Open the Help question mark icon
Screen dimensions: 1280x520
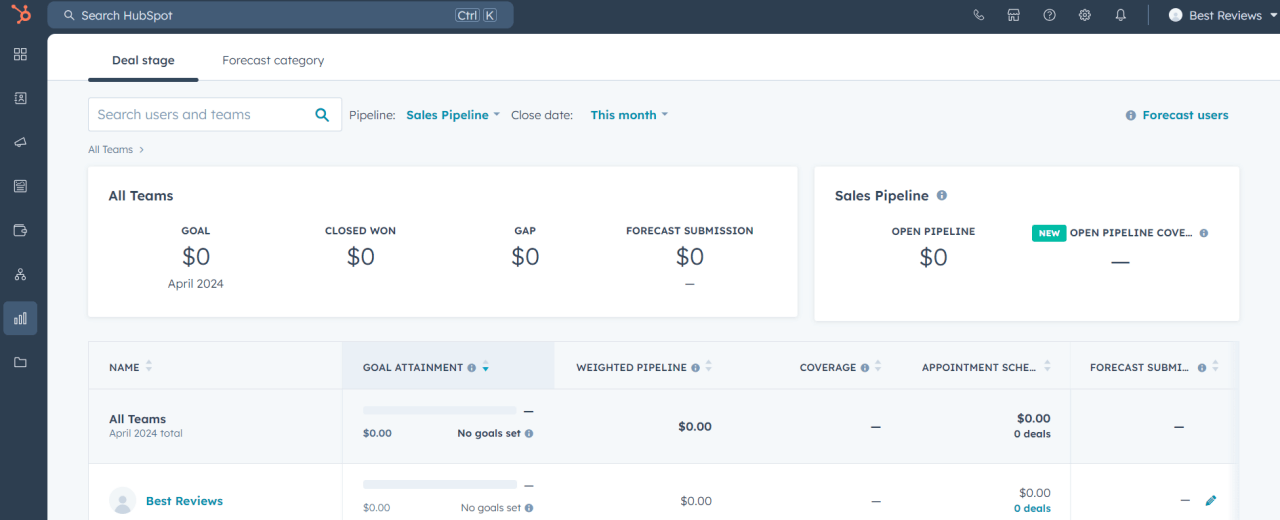click(1049, 15)
